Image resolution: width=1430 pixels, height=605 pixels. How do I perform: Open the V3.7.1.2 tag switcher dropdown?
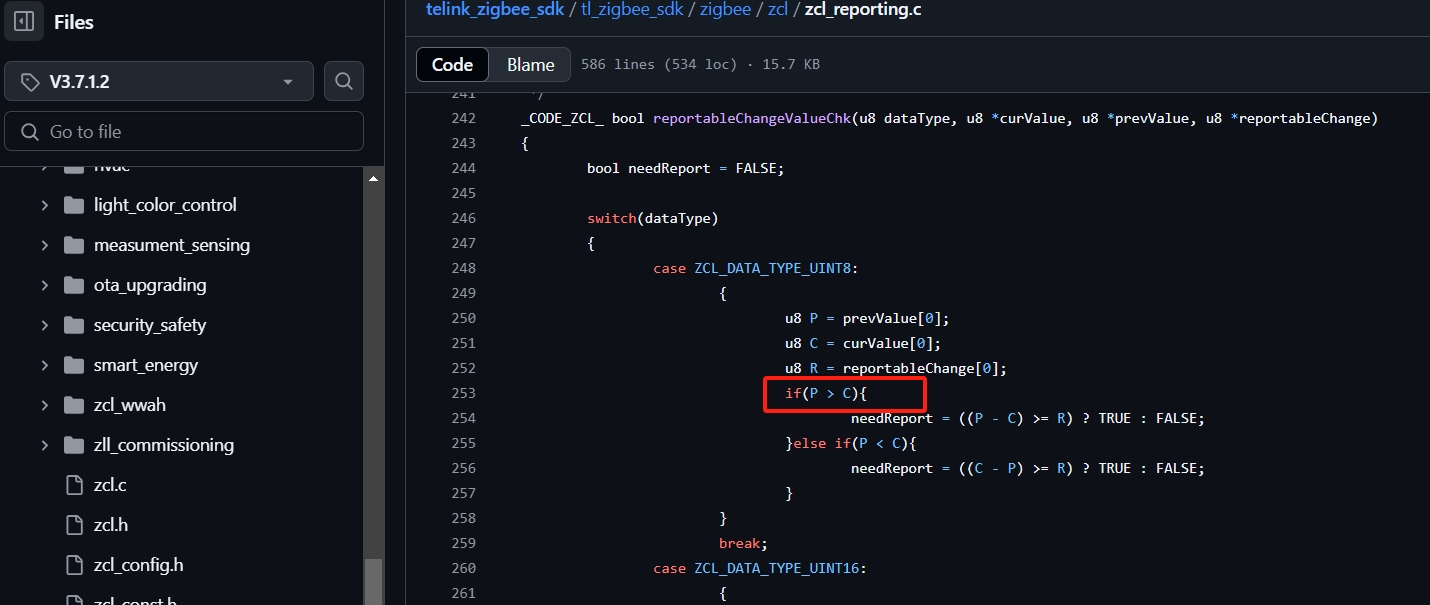159,81
